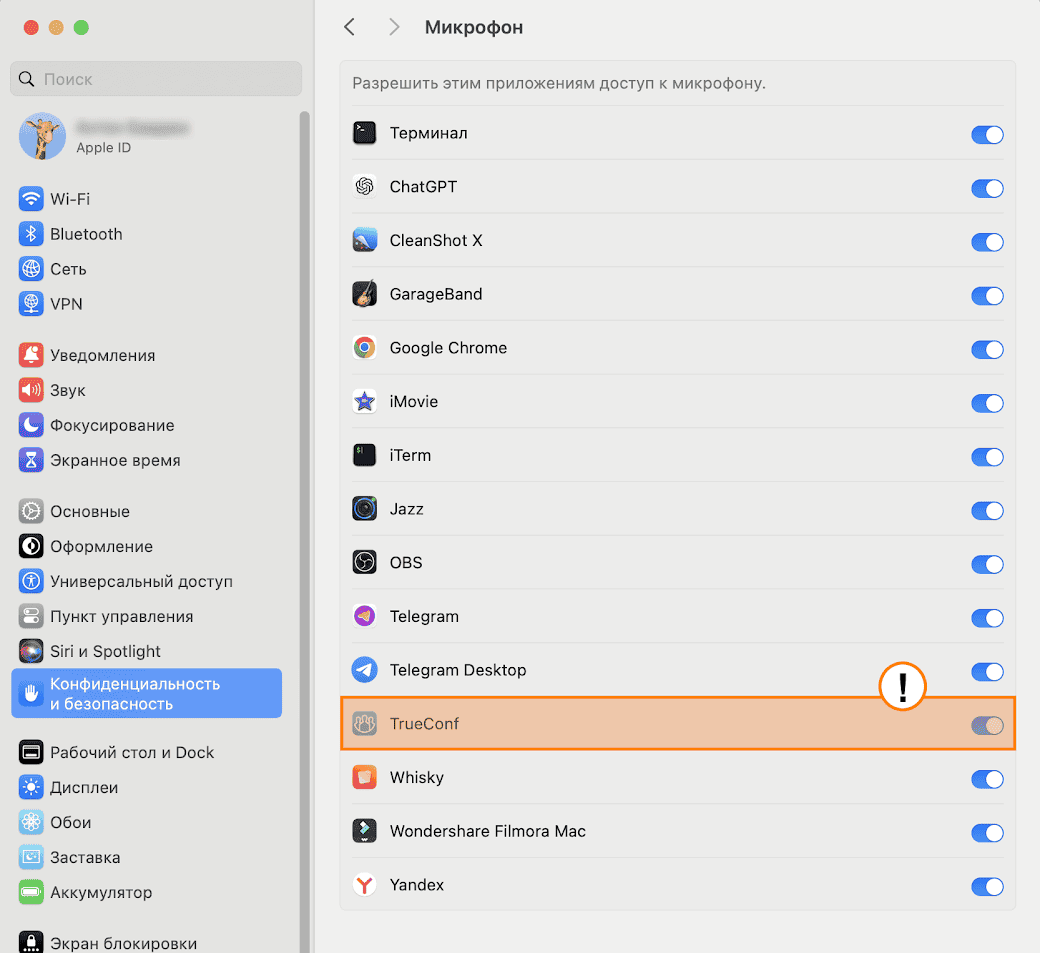Toggle Jazz microphone switch
1040x953 pixels.
coord(987,511)
